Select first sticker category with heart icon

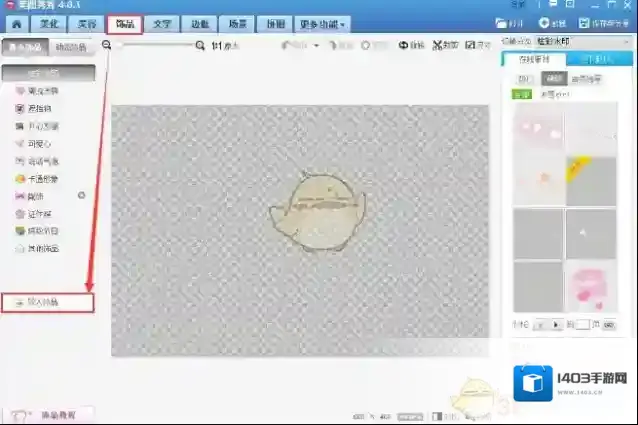point(37,91)
